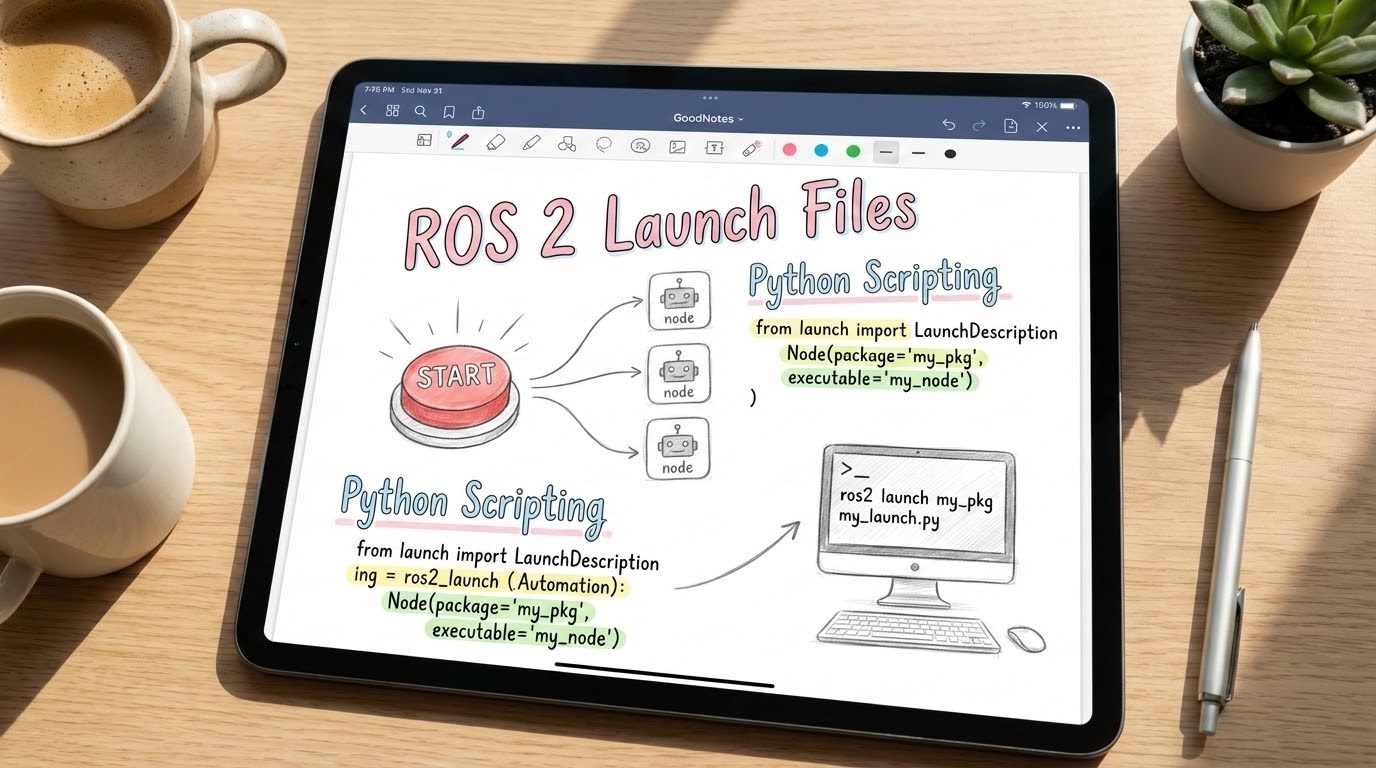Tap 'my_launch.py' on the drawn monitor
This screenshot has height=768, width=1376.
[889, 518]
